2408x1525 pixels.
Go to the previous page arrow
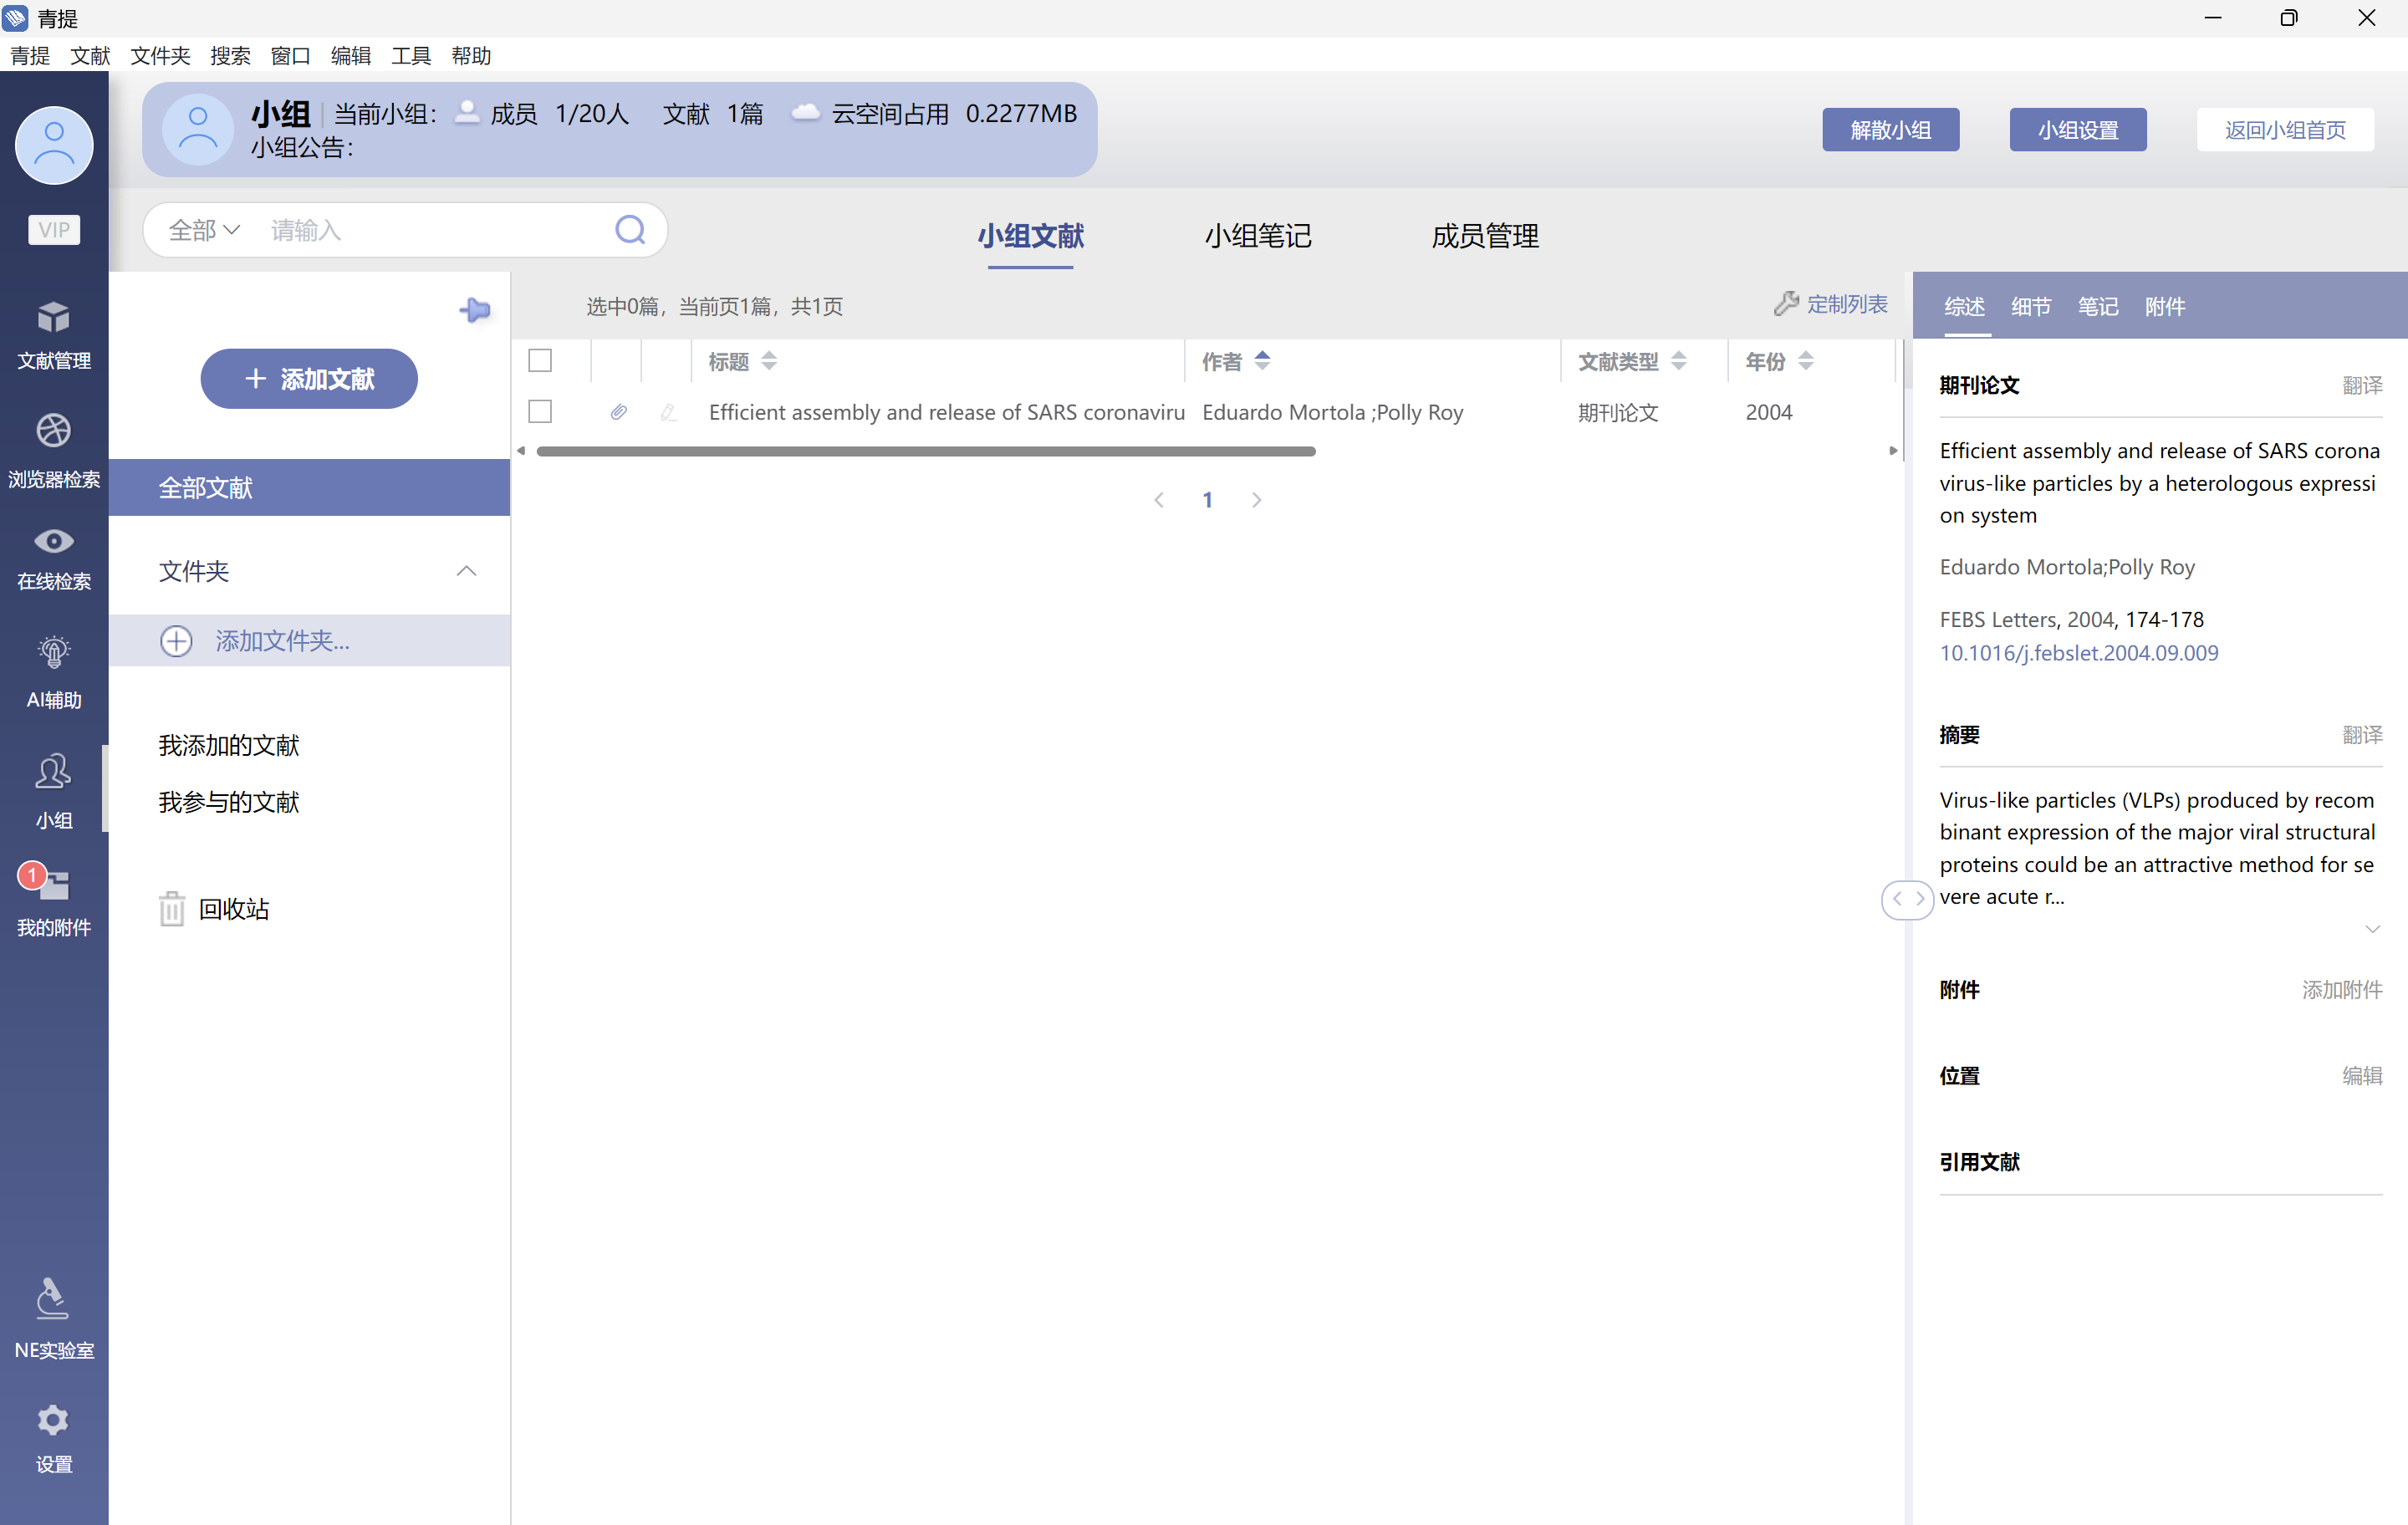(1159, 499)
